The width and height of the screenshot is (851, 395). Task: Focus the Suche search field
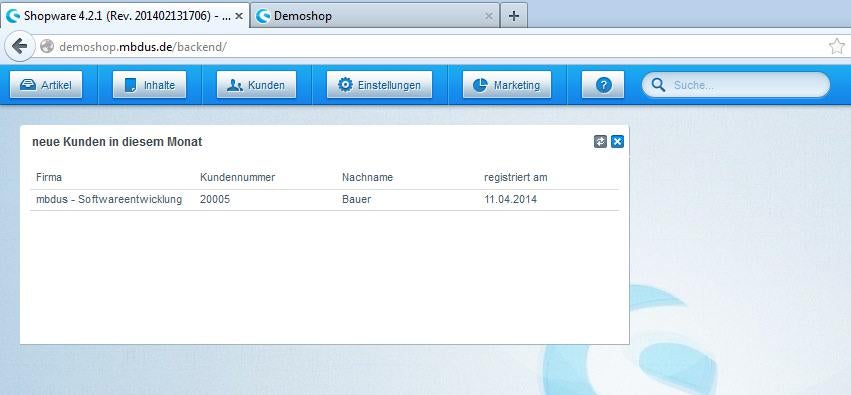click(x=735, y=85)
